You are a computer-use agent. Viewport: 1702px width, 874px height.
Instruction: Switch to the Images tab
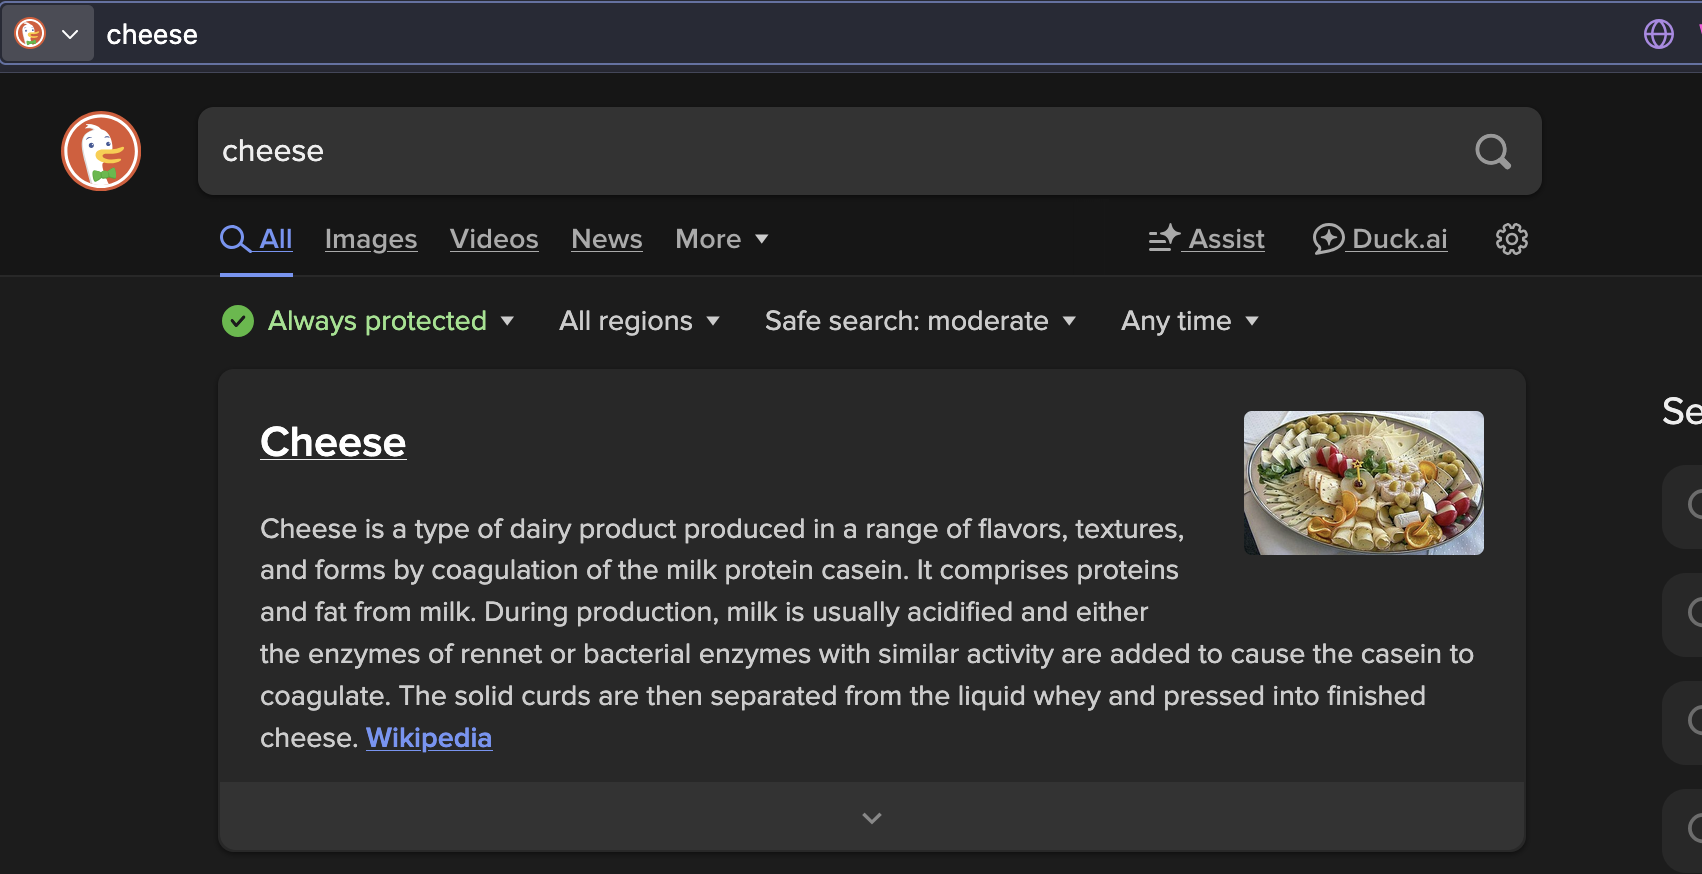click(371, 239)
